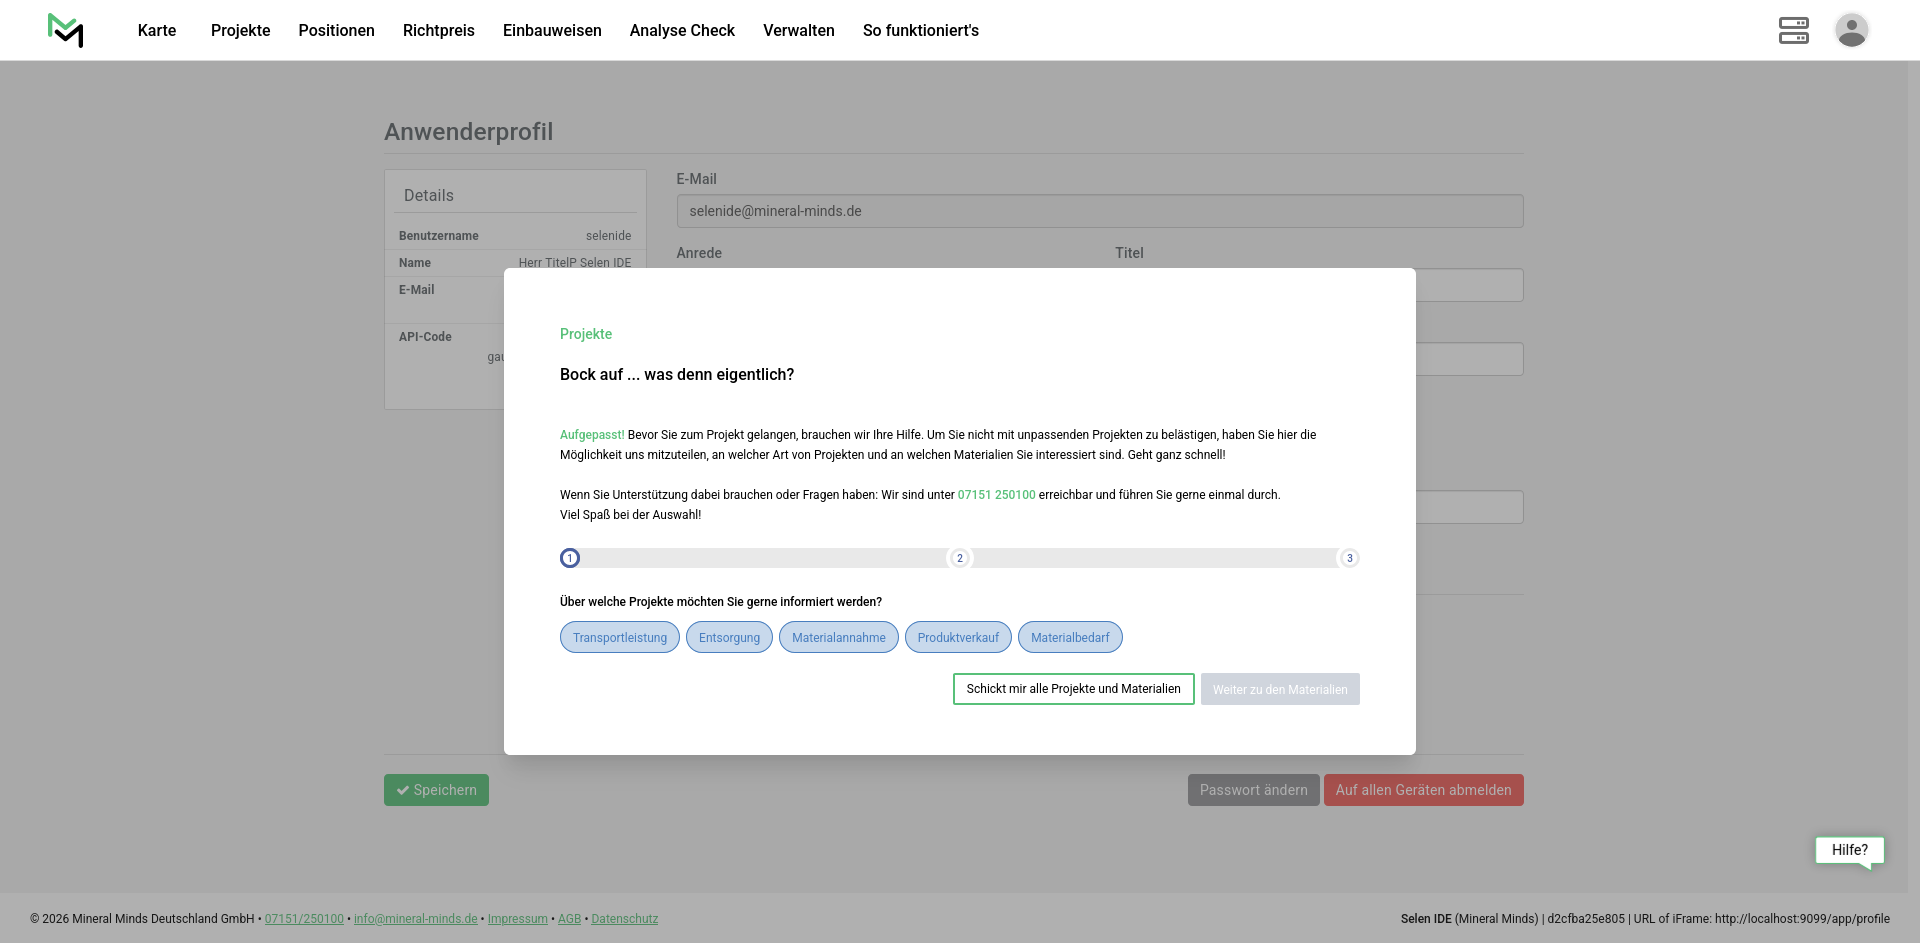This screenshot has width=1920, height=943.
Task: Jump to step 2 in progress bar
Action: point(960,558)
